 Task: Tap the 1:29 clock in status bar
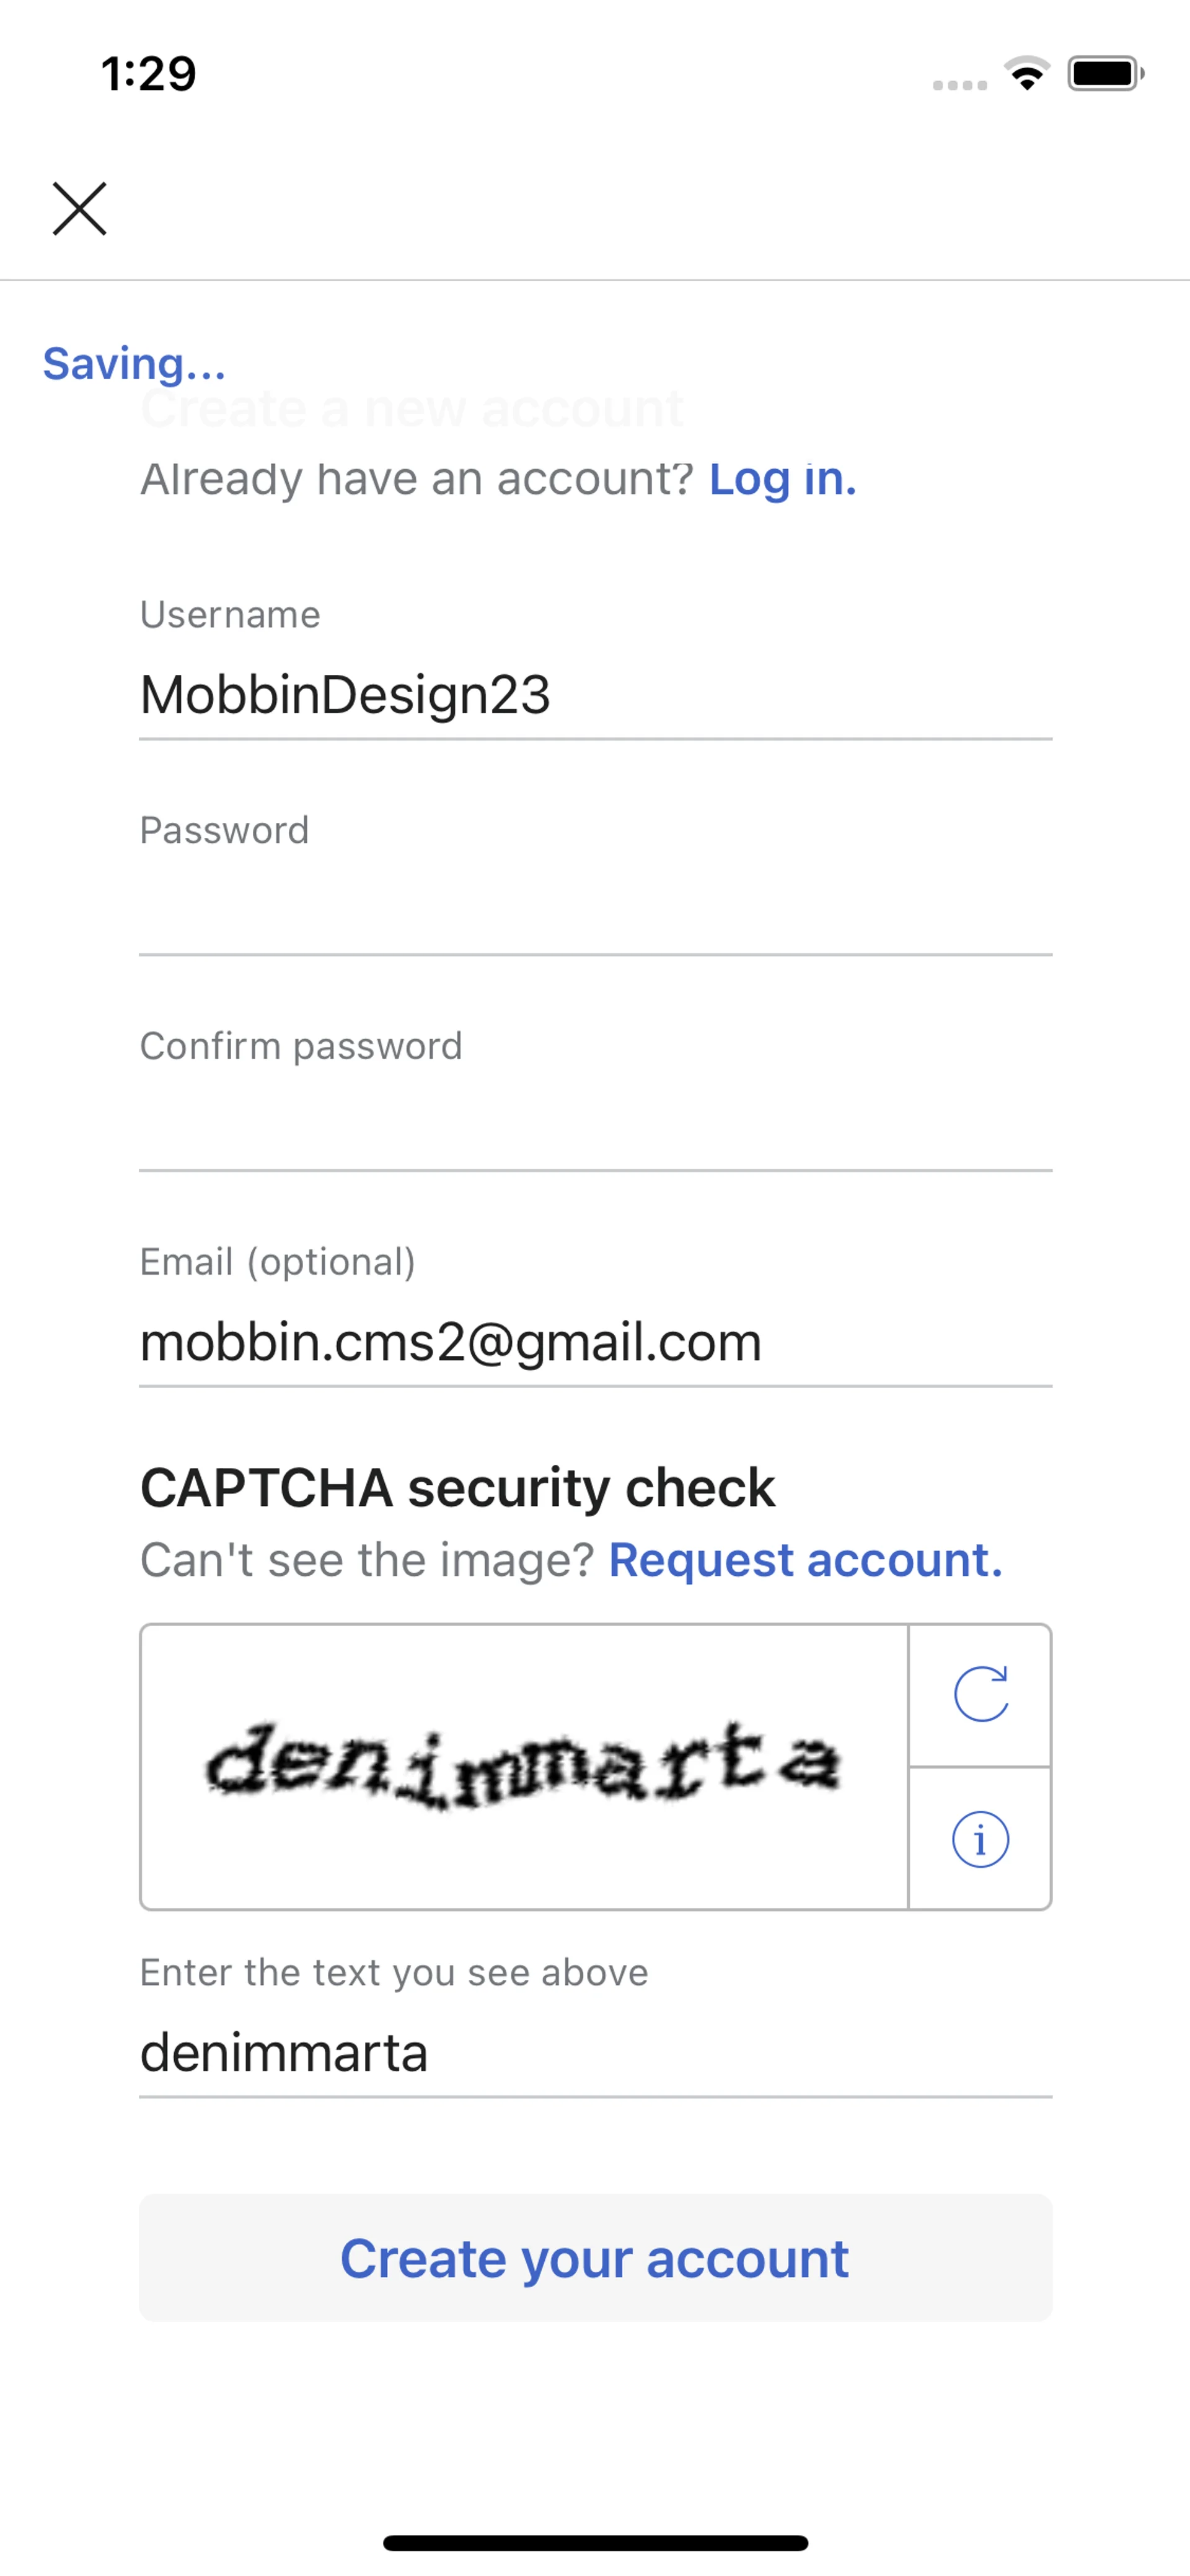(x=149, y=74)
